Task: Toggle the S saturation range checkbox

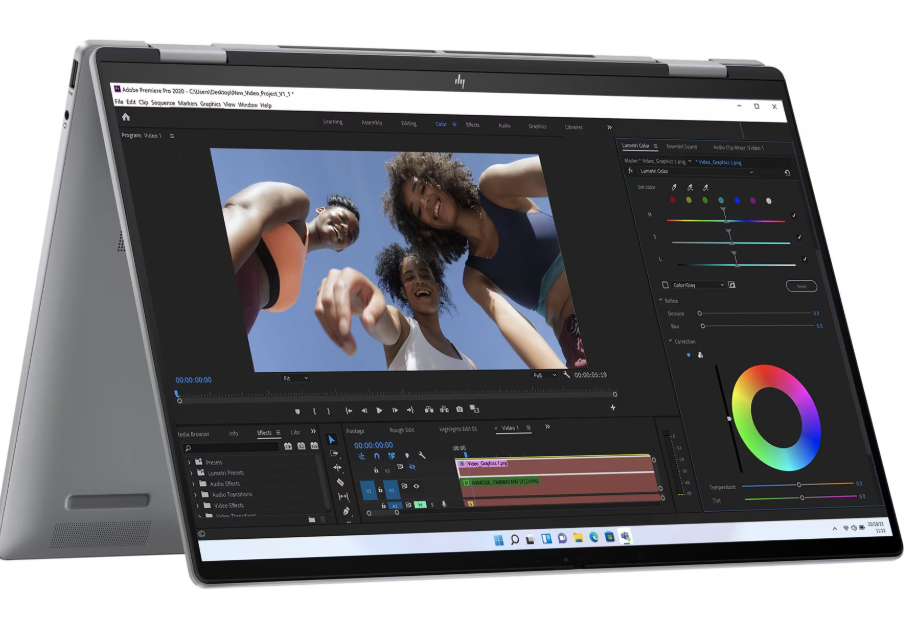Action: 800,238
